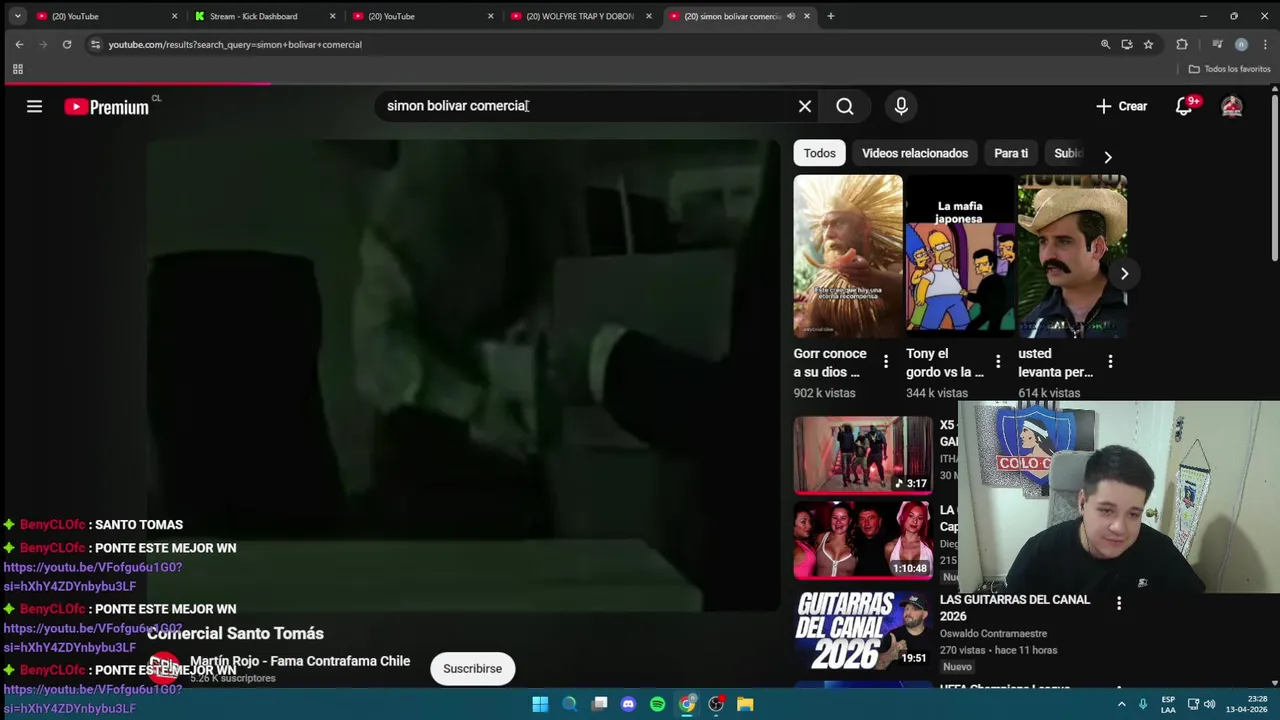Screen dimensions: 1280x720
Task: Click the browser address bar URL
Action: point(235,44)
